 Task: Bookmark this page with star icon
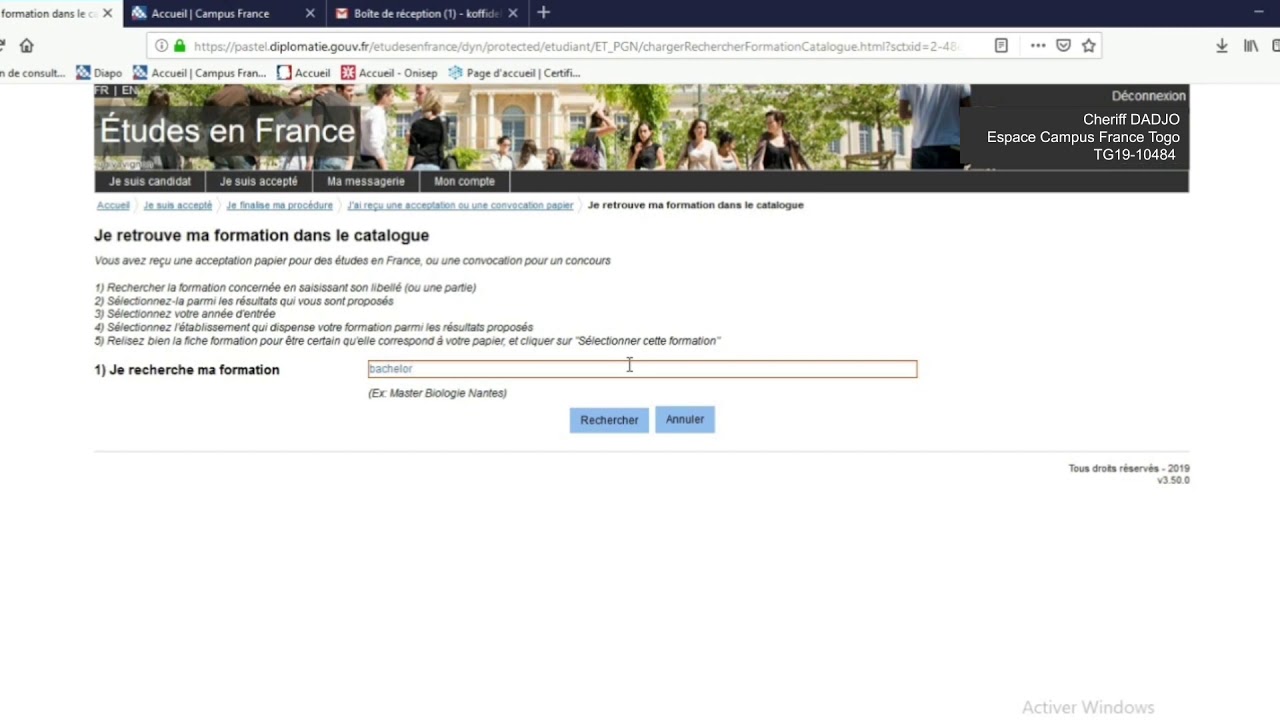[1089, 46]
